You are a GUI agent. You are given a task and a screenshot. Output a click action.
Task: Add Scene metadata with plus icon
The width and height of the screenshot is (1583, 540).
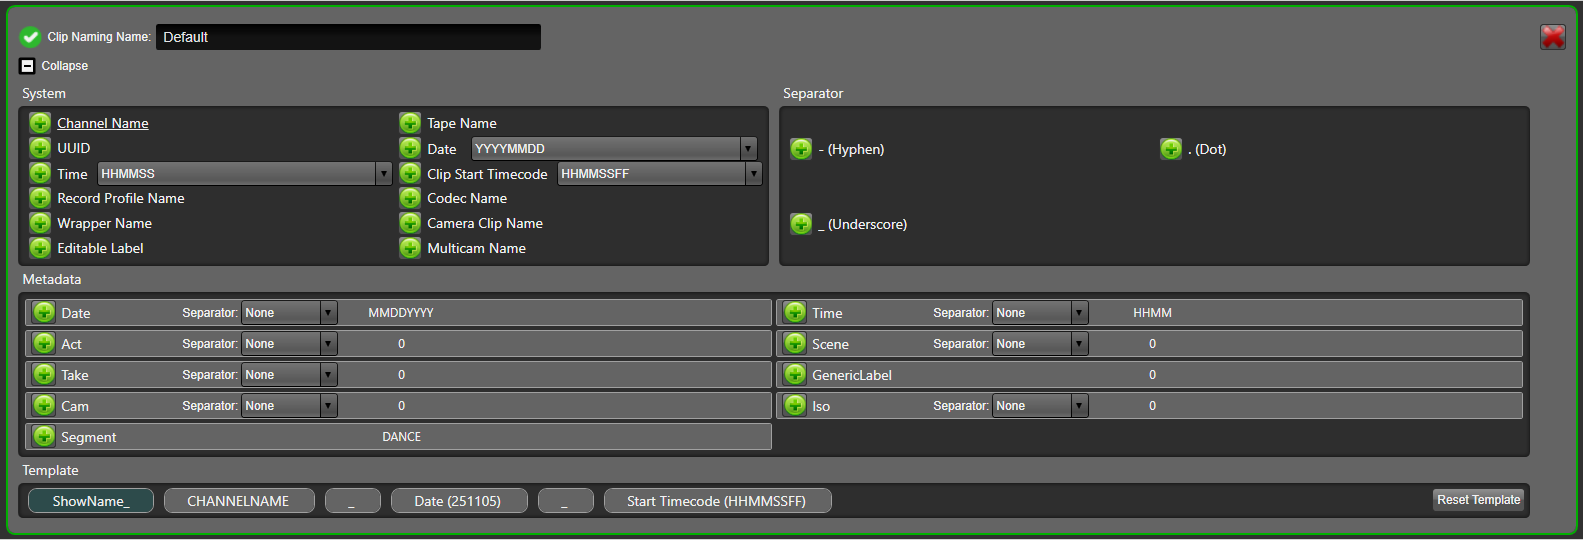(x=795, y=343)
